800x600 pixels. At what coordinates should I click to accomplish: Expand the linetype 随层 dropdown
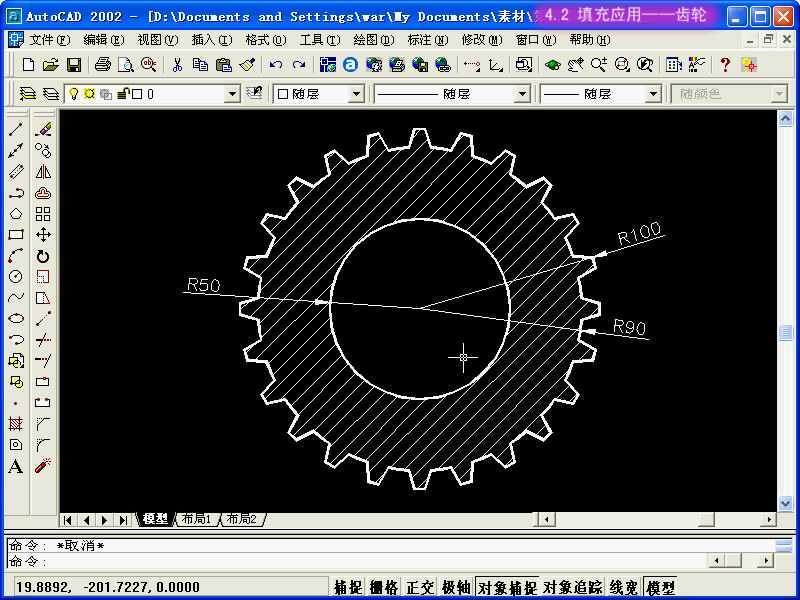coord(522,94)
